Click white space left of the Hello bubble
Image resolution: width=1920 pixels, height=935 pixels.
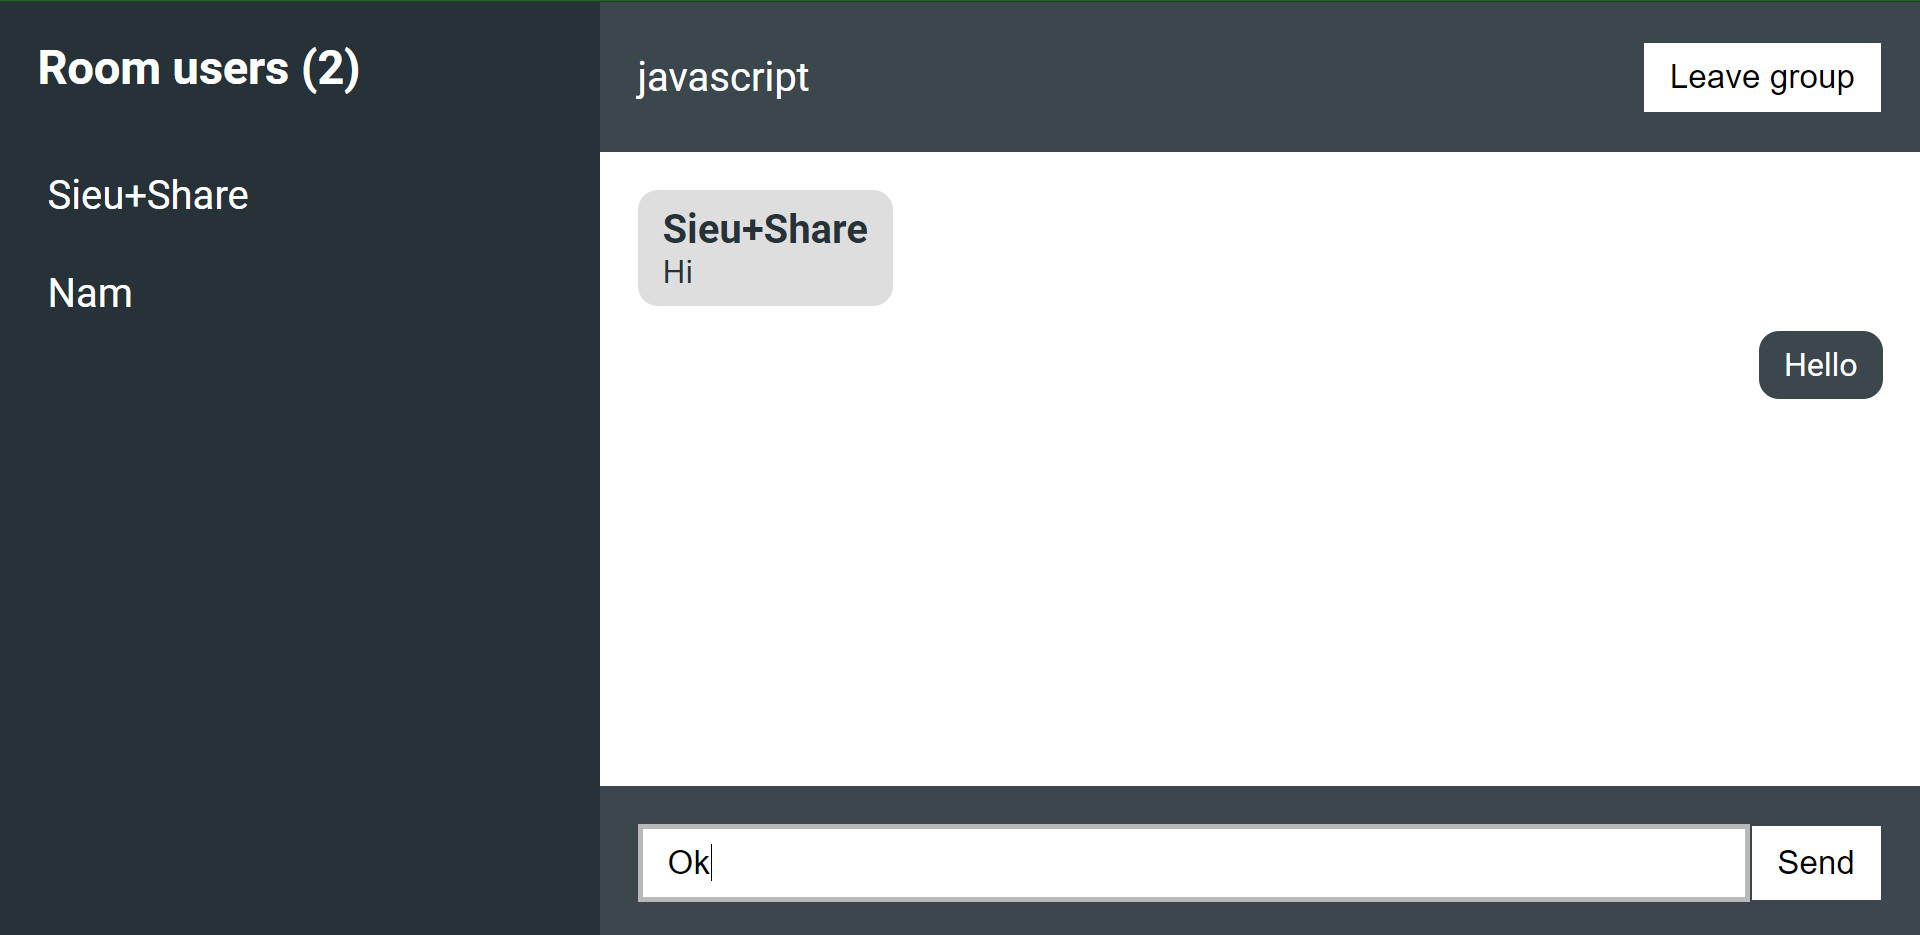tap(1300, 365)
